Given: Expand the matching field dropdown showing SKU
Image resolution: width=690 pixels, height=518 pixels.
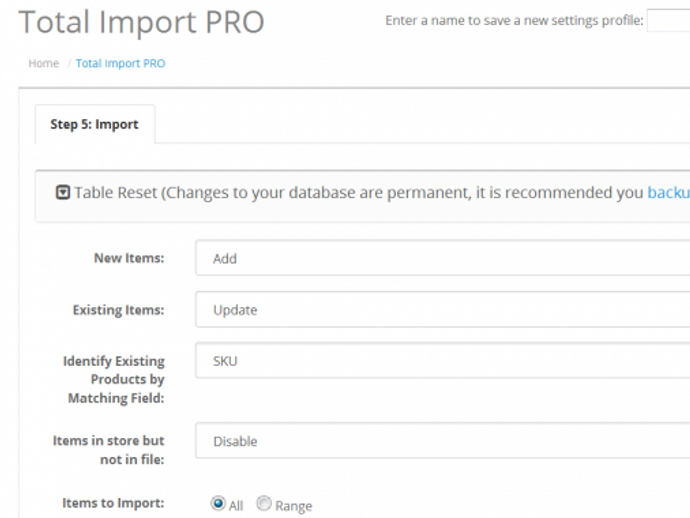Looking at the screenshot, I should point(442,361).
